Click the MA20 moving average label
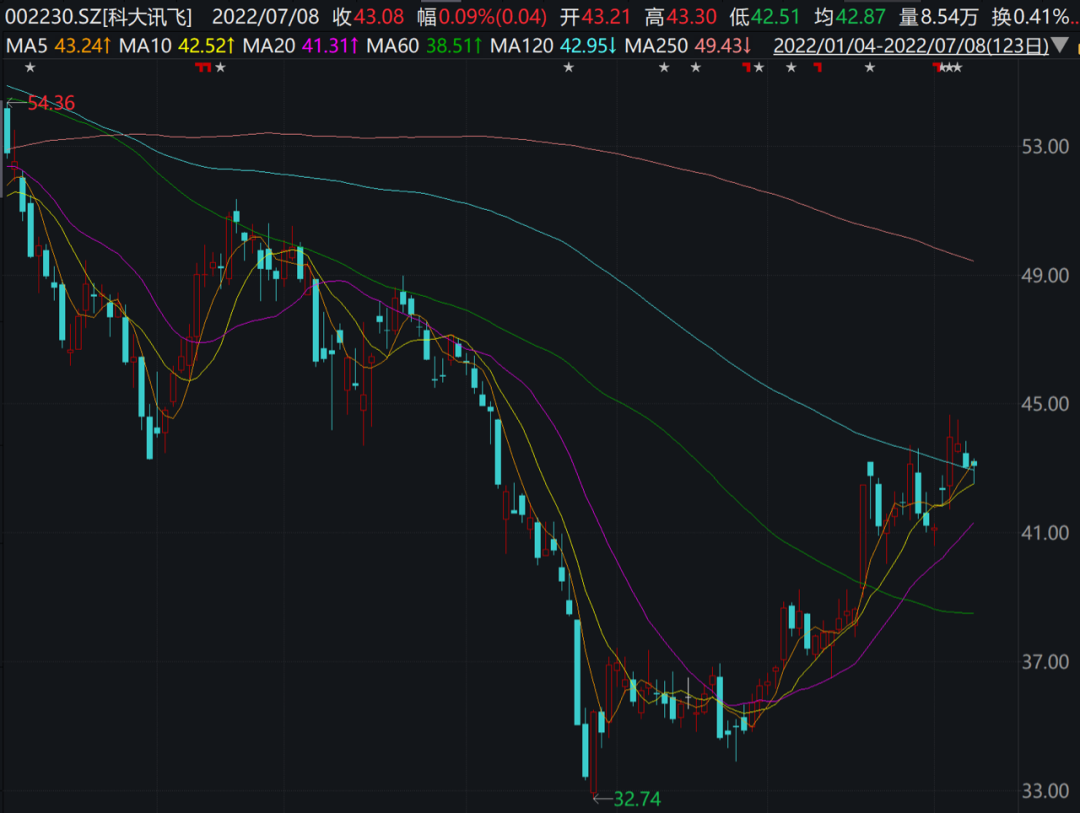The height and width of the screenshot is (813, 1080). pyautogui.click(x=267, y=46)
